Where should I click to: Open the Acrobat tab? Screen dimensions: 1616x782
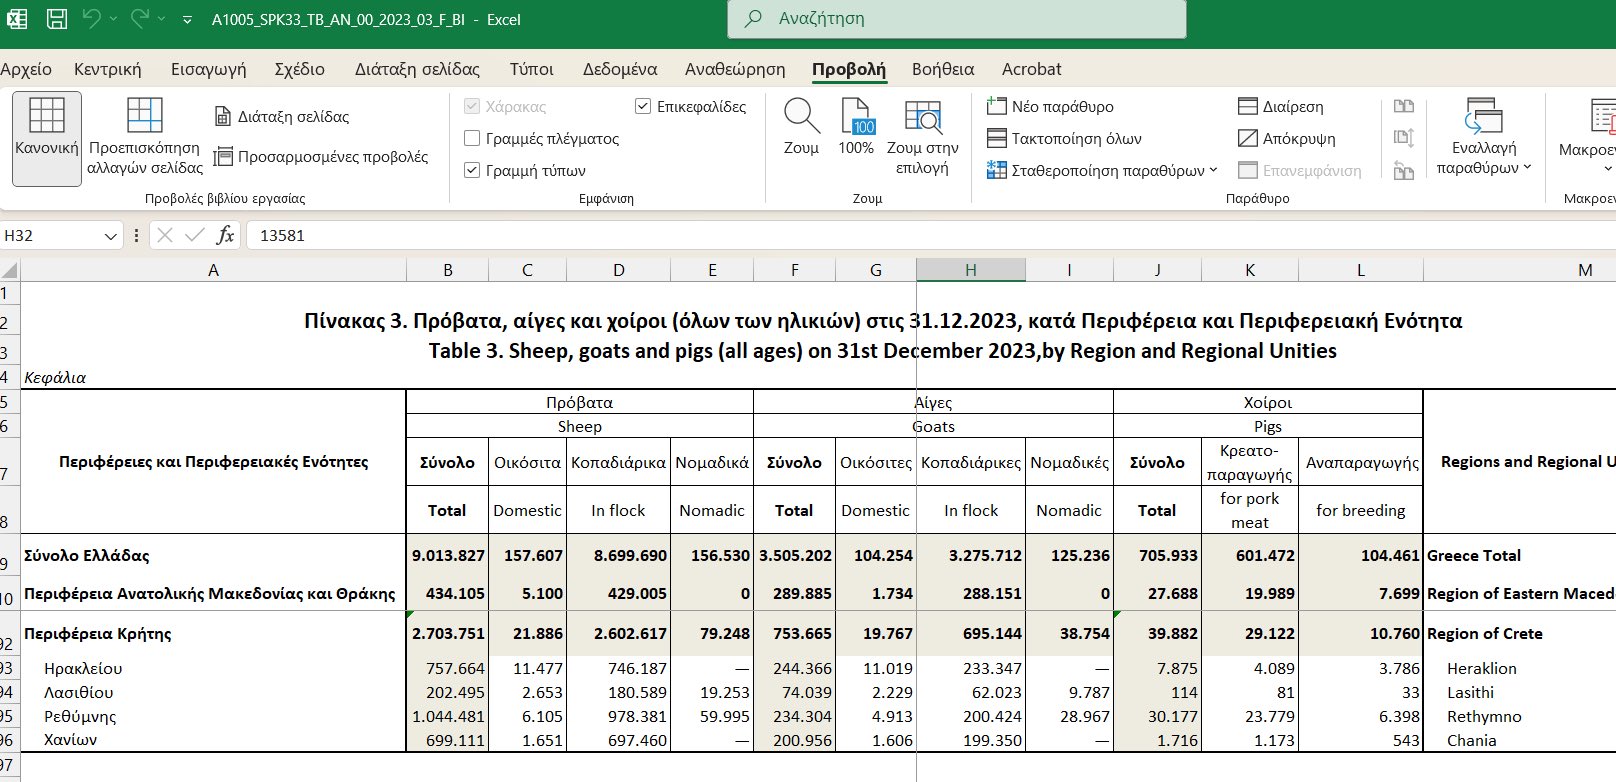[1032, 69]
